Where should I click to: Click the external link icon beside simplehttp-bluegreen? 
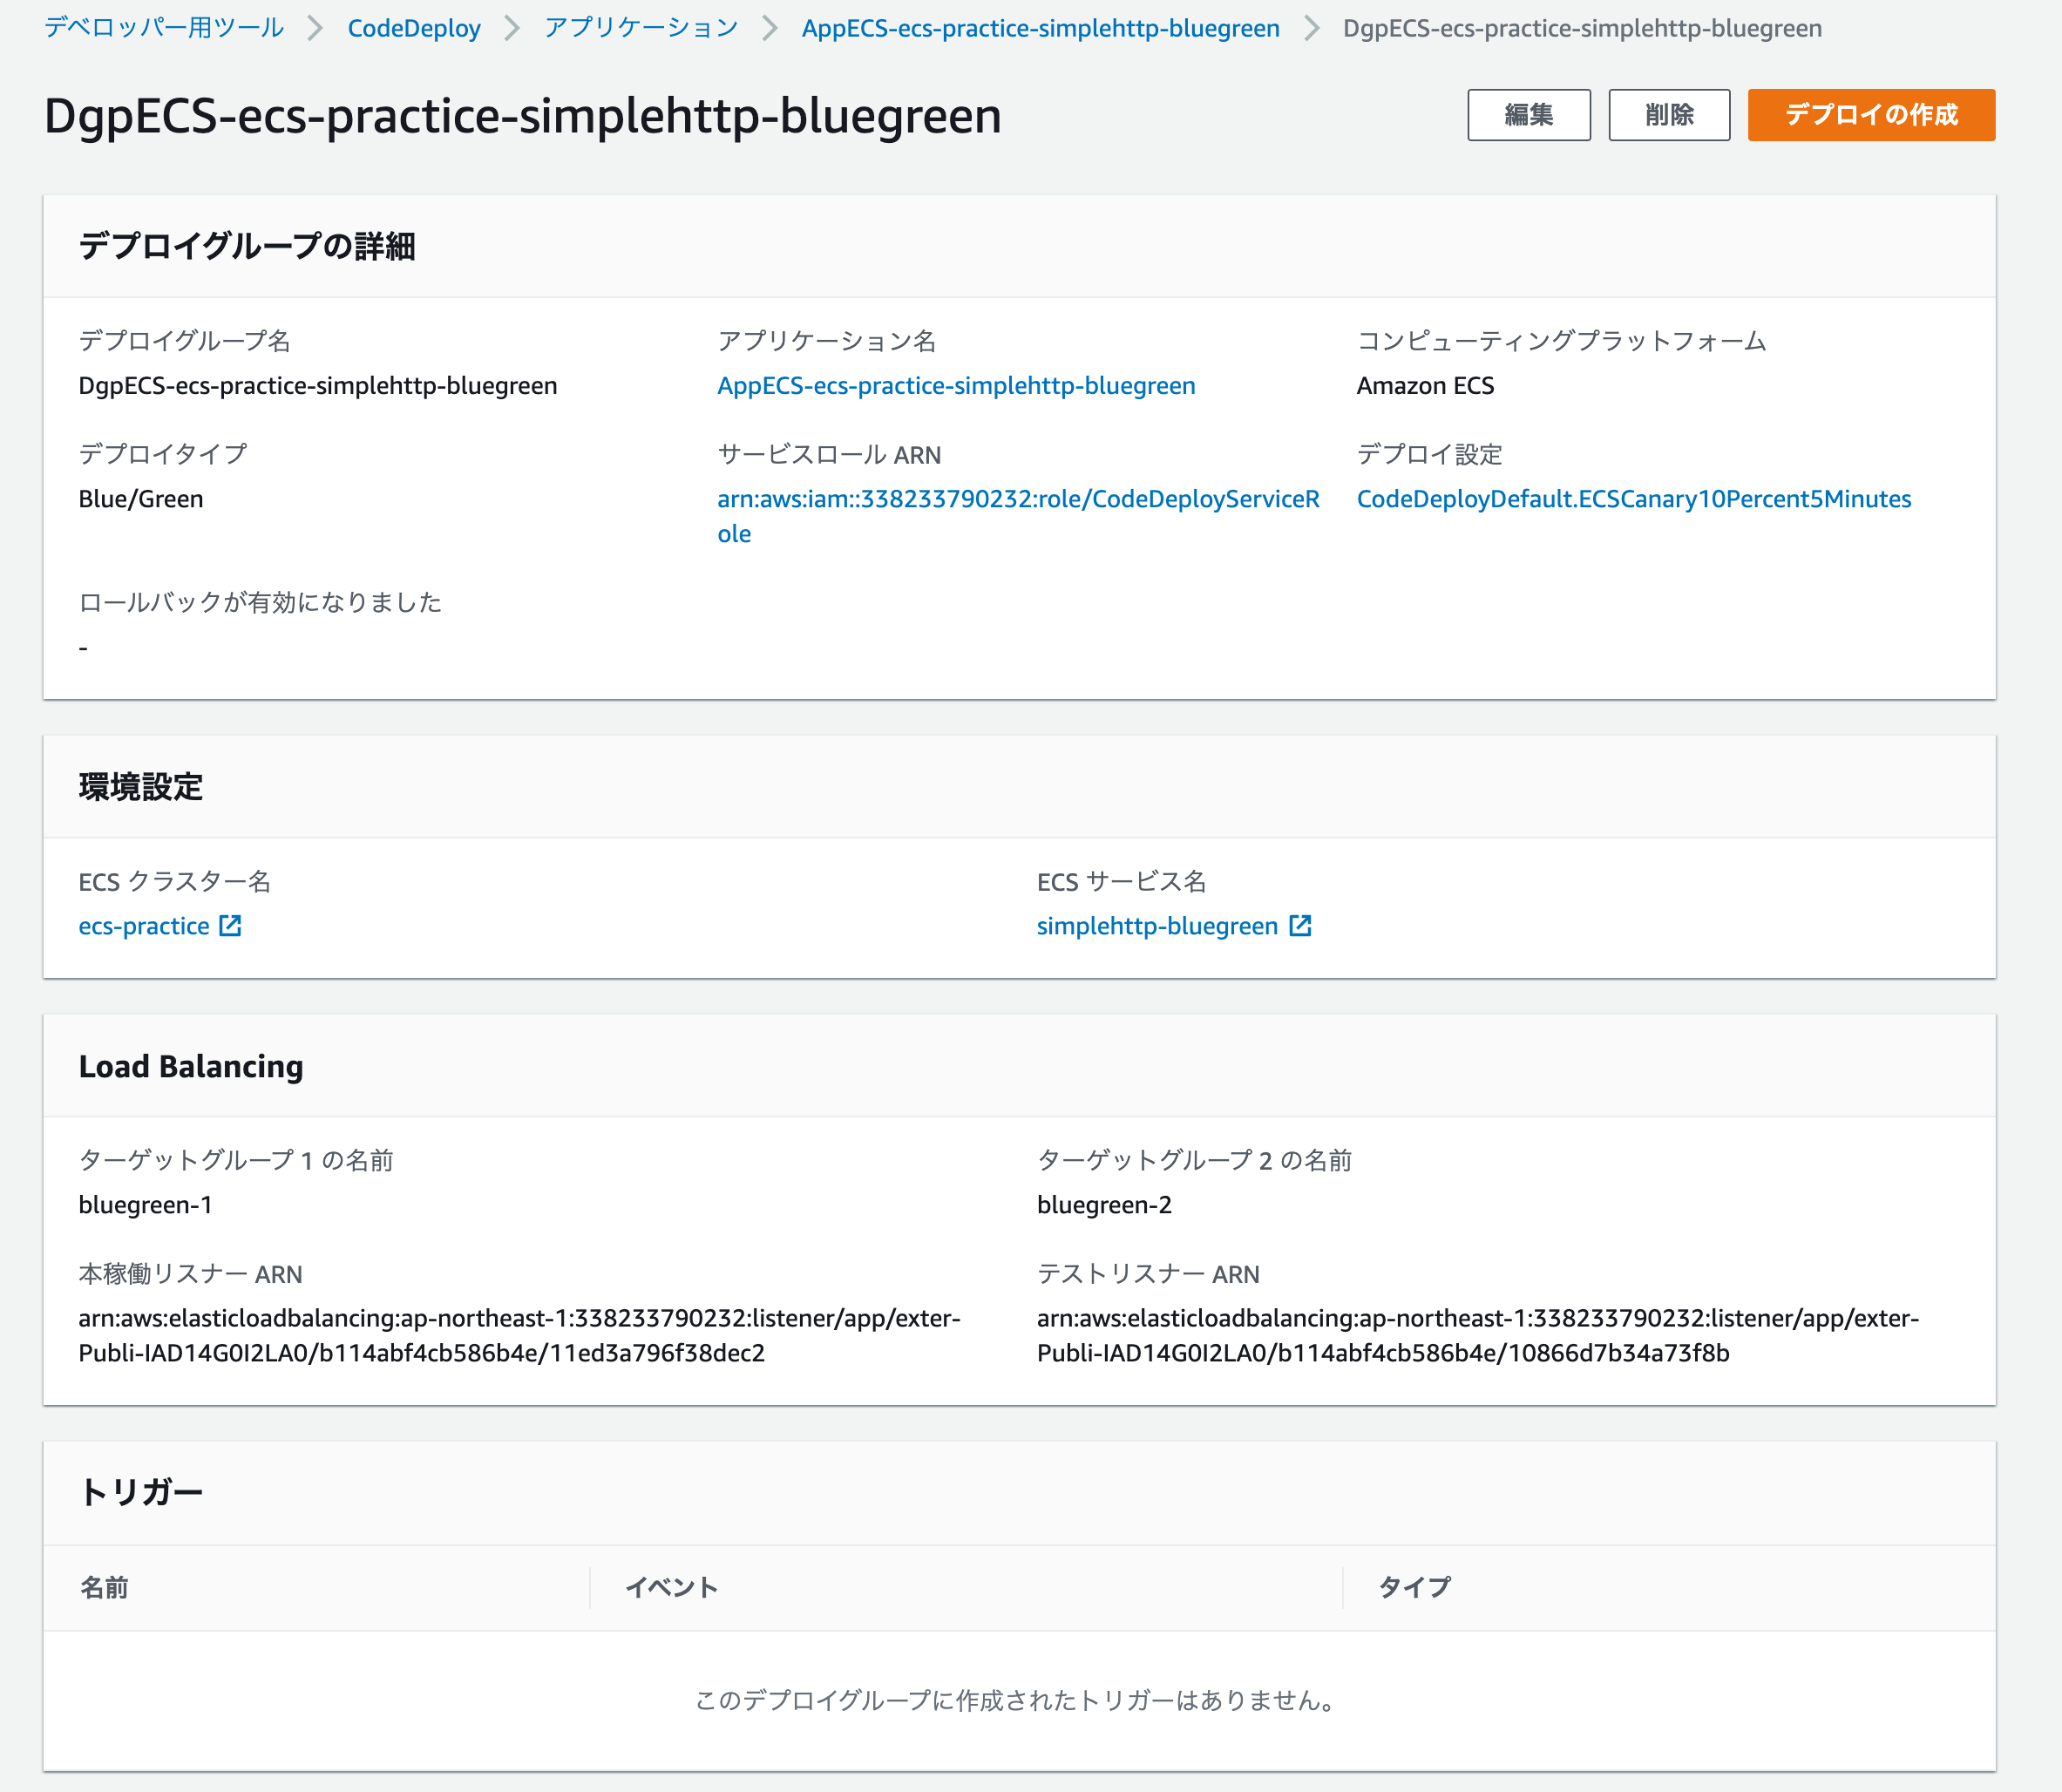(1300, 925)
